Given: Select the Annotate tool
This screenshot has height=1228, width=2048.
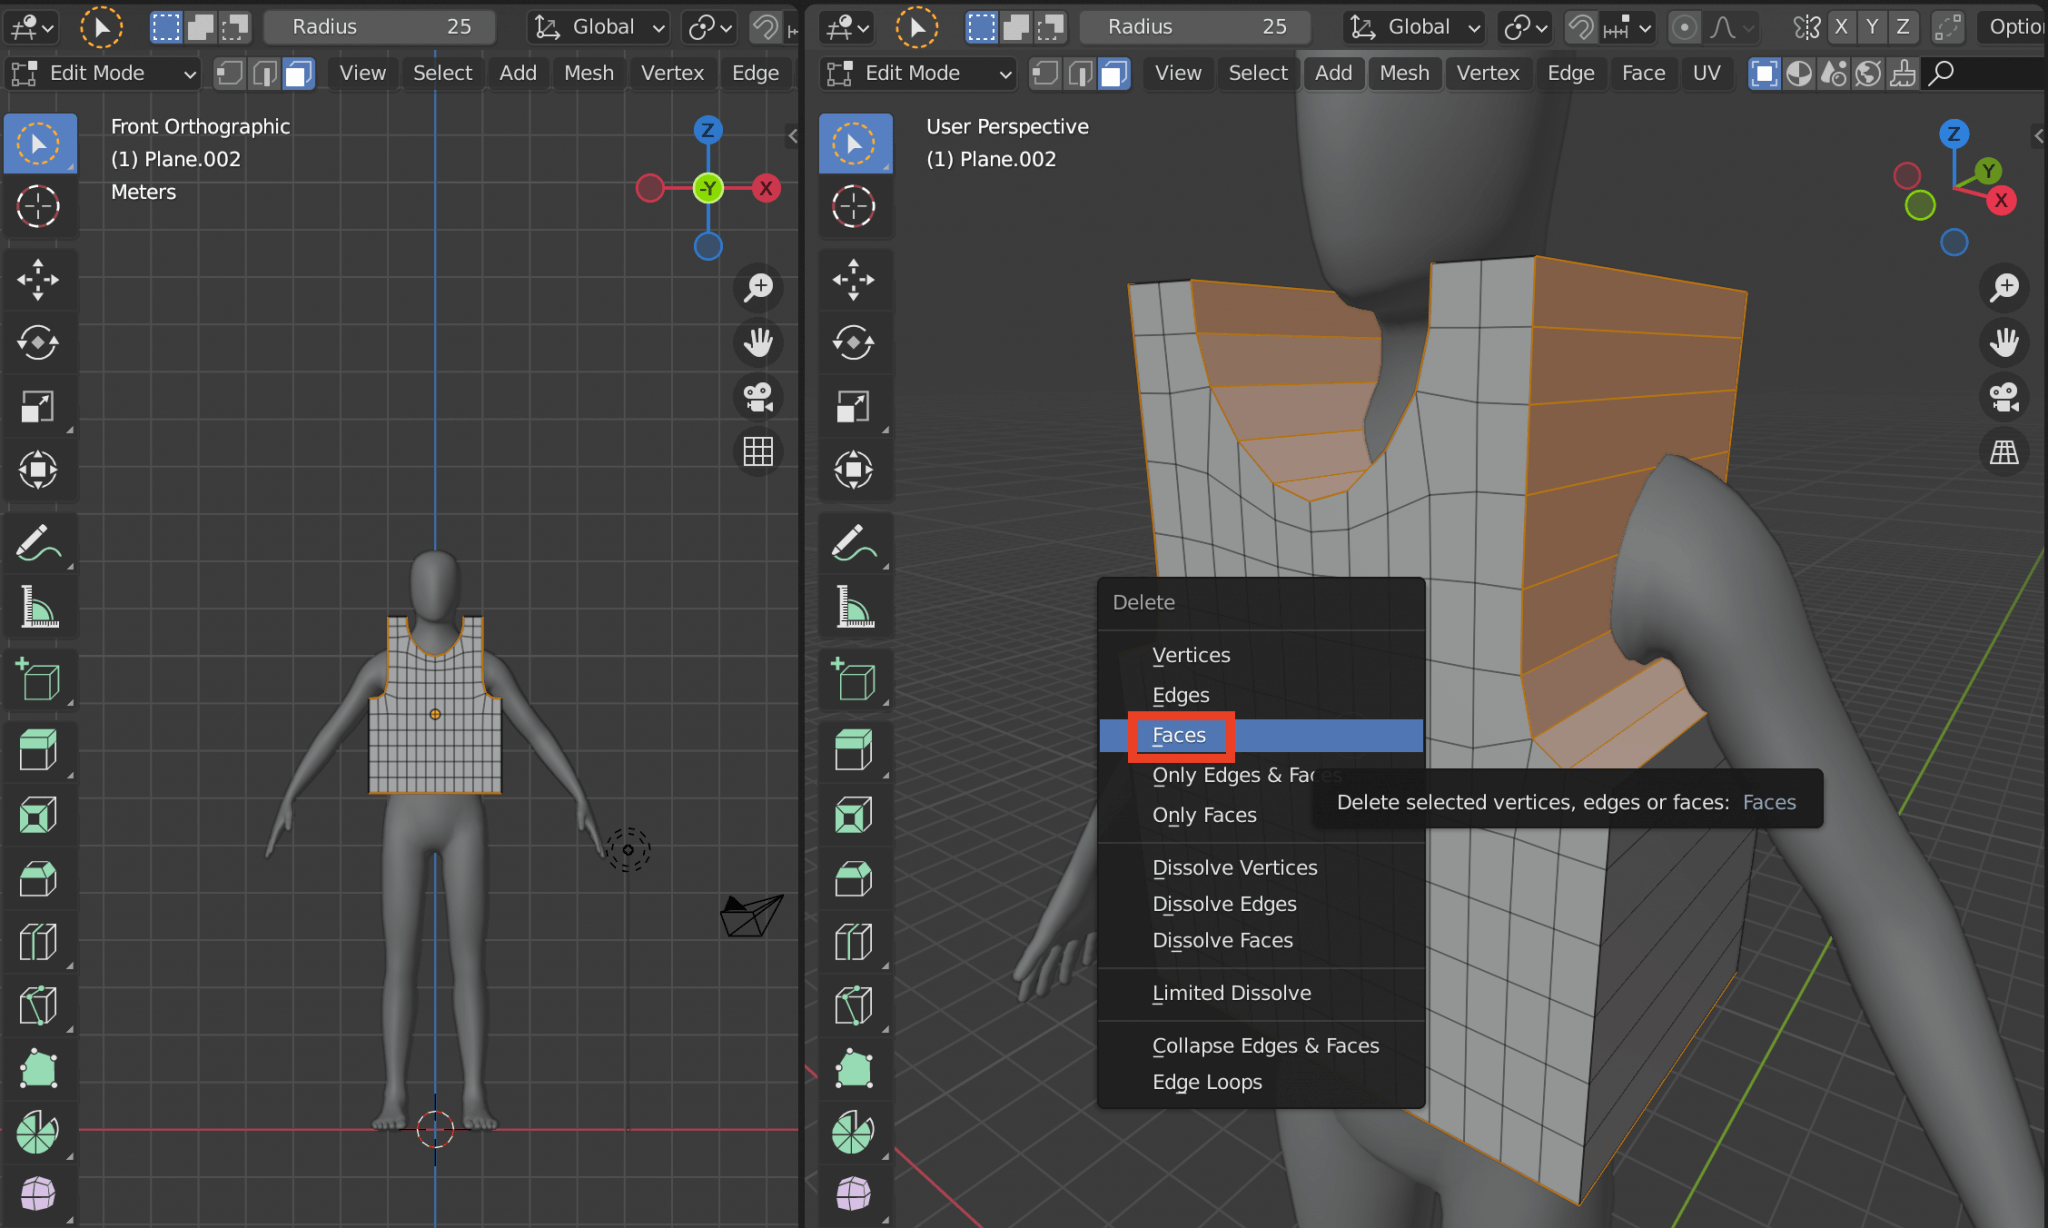Looking at the screenshot, I should point(39,541).
